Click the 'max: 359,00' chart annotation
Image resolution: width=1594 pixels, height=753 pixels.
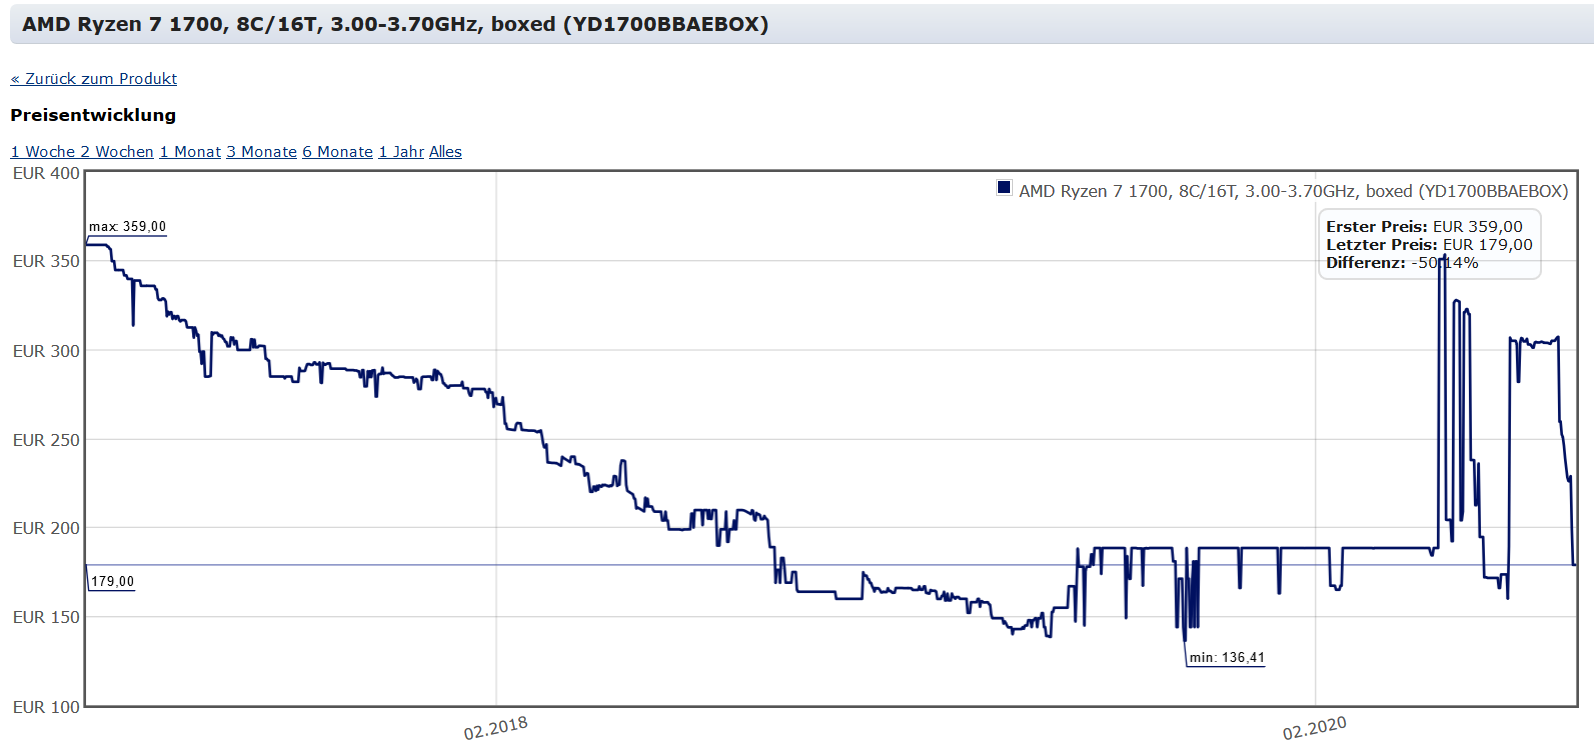127,227
